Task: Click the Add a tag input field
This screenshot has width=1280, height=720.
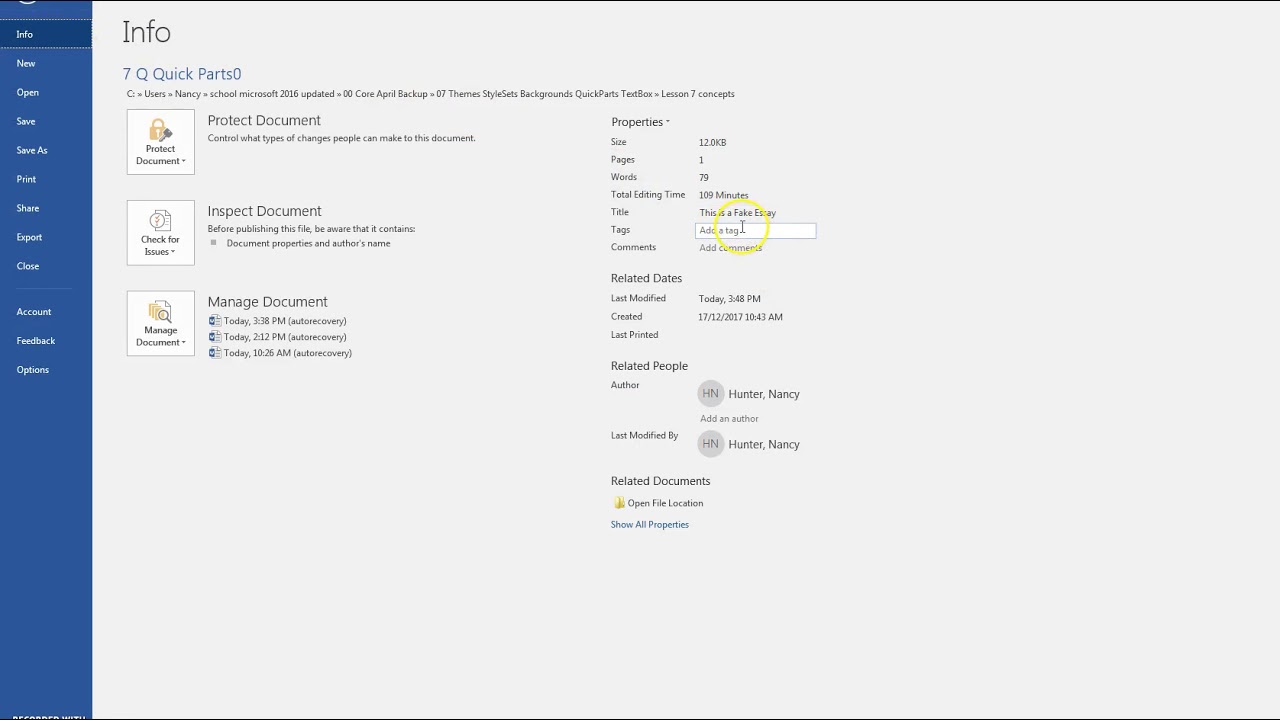Action: pyautogui.click(x=756, y=230)
